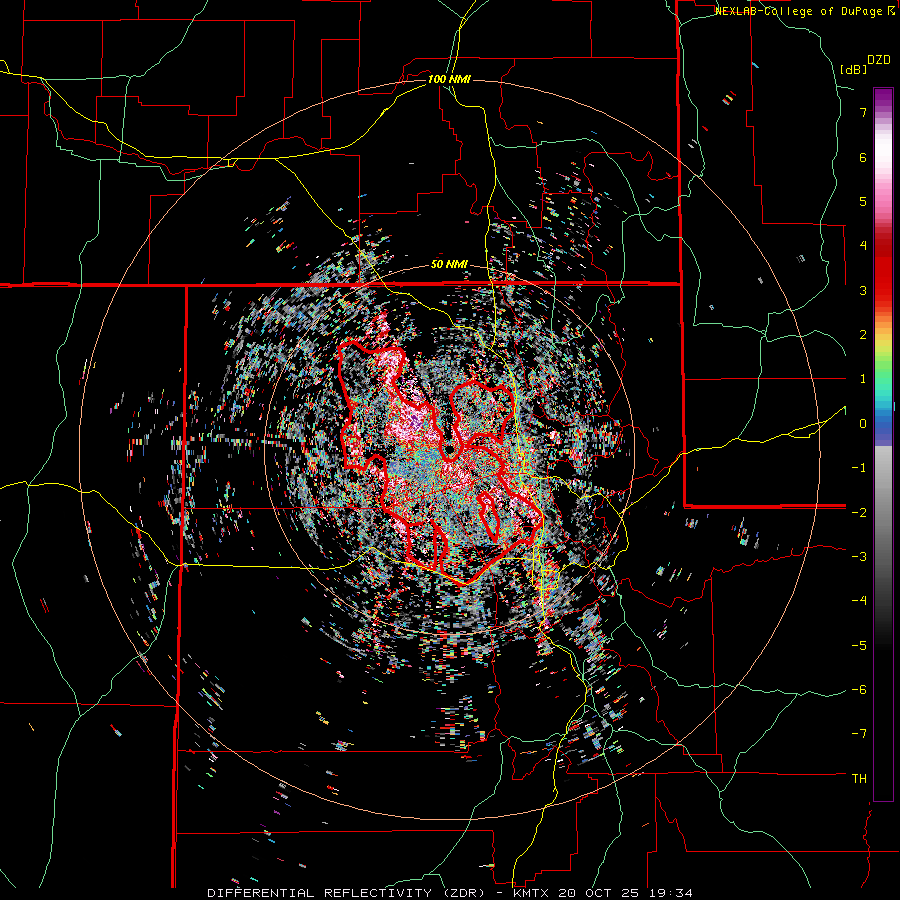
Task: Click the color scale label "7"
Action: [x=863, y=112]
